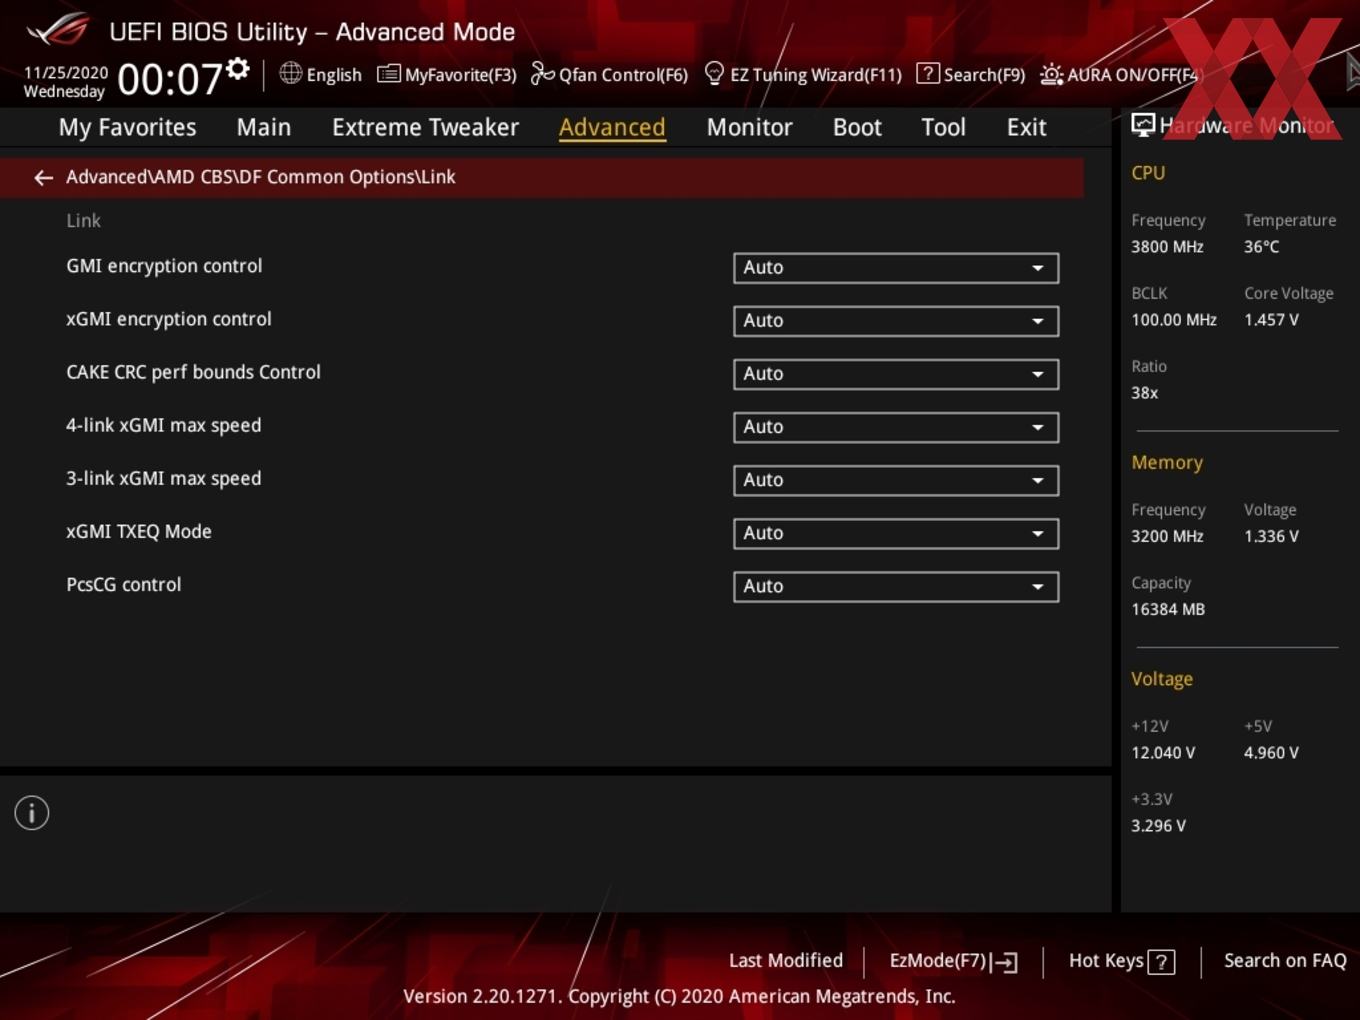
Task: Click the date 11/25/2020 Wednesday
Action: pyautogui.click(x=65, y=82)
